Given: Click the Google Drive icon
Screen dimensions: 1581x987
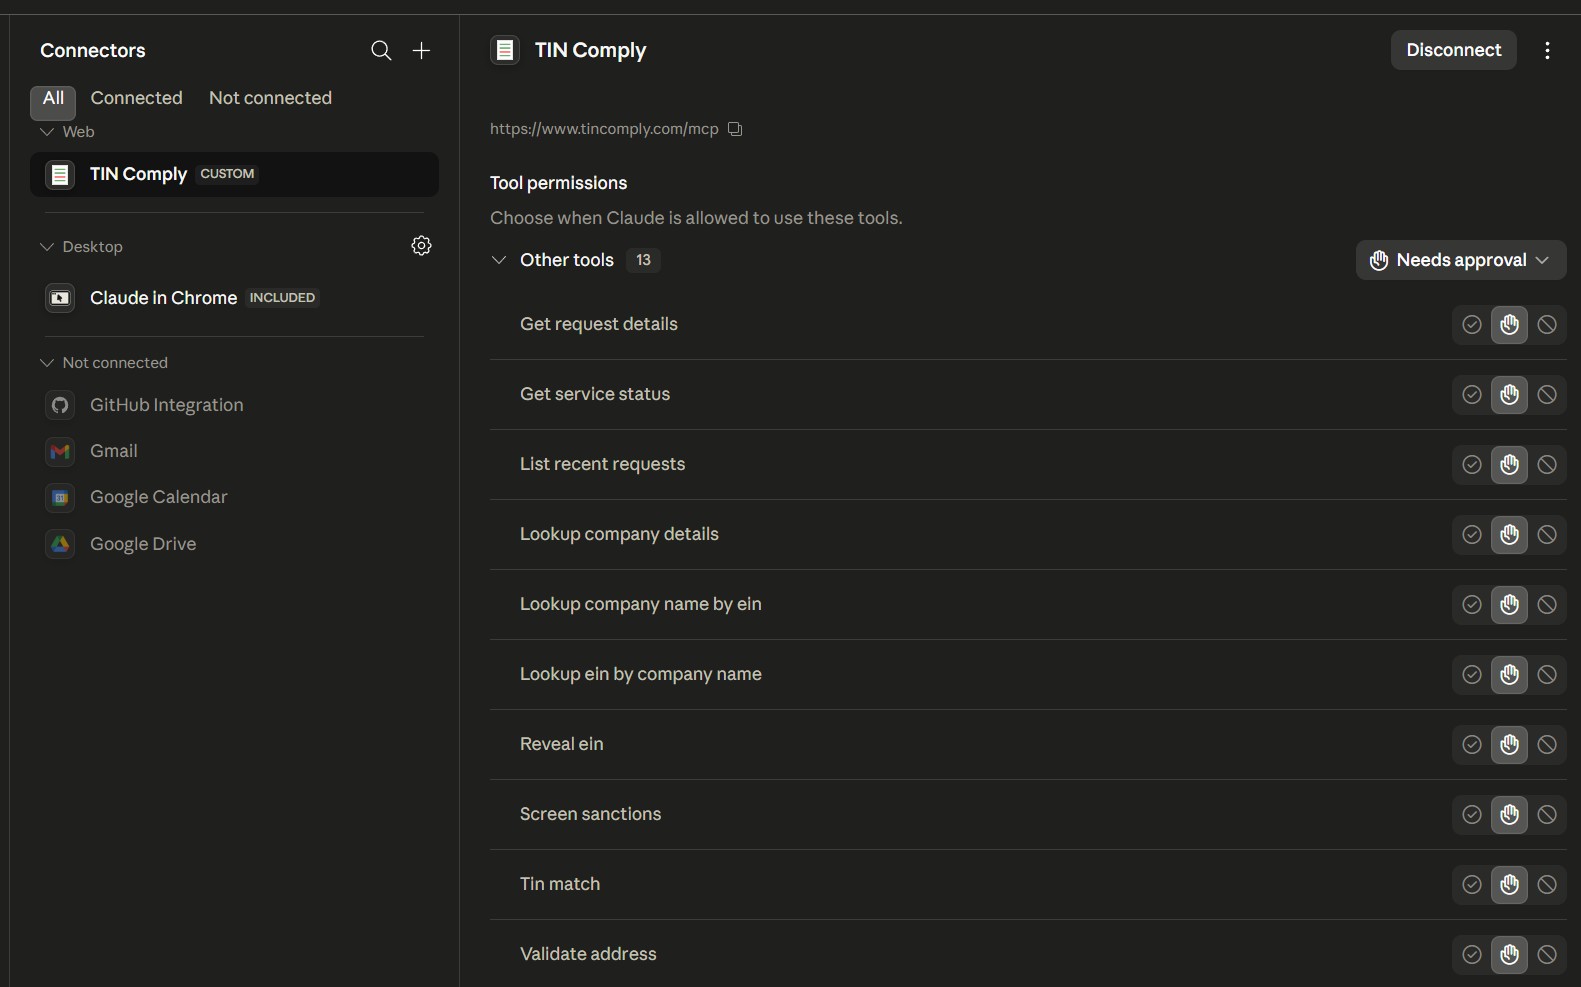Looking at the screenshot, I should tap(60, 544).
